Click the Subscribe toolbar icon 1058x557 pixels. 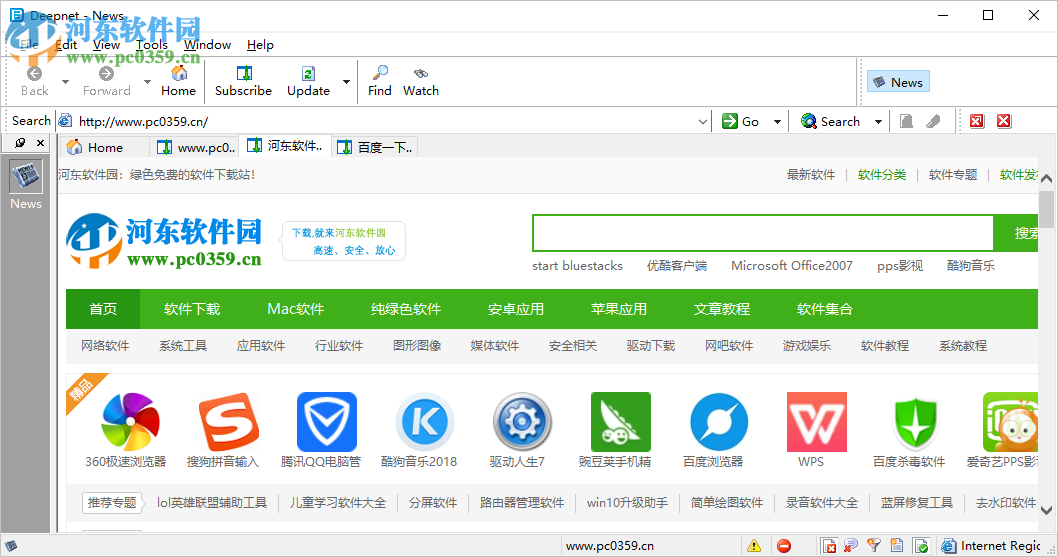click(x=244, y=73)
